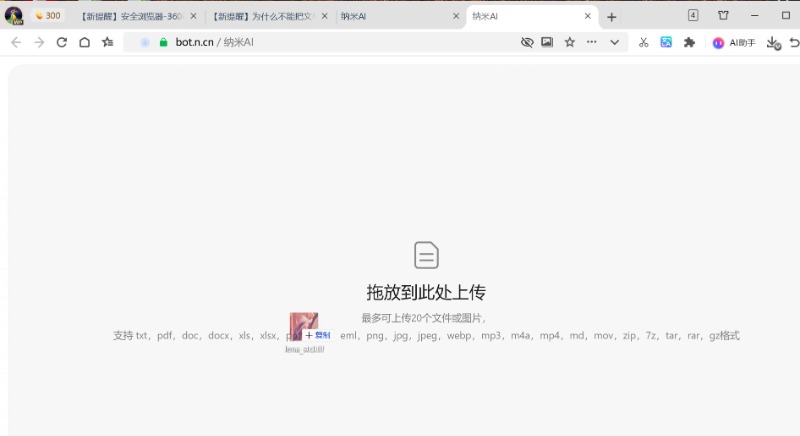Open the extensions puzzle icon
Image resolution: width=800 pixels, height=436 pixels.
[689, 42]
